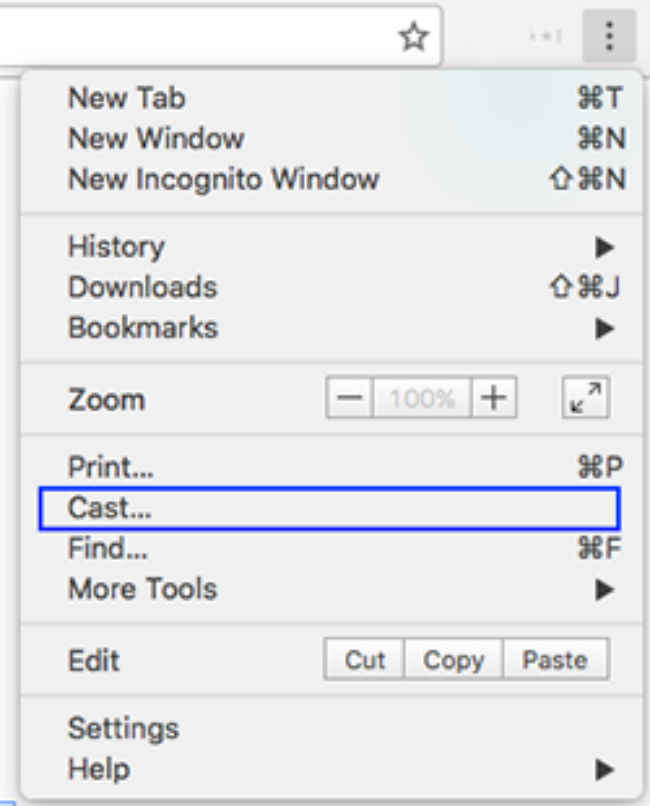The height and width of the screenshot is (806, 650).
Task: Enter fullscreen mode via the expand arrows icon
Action: click(586, 398)
